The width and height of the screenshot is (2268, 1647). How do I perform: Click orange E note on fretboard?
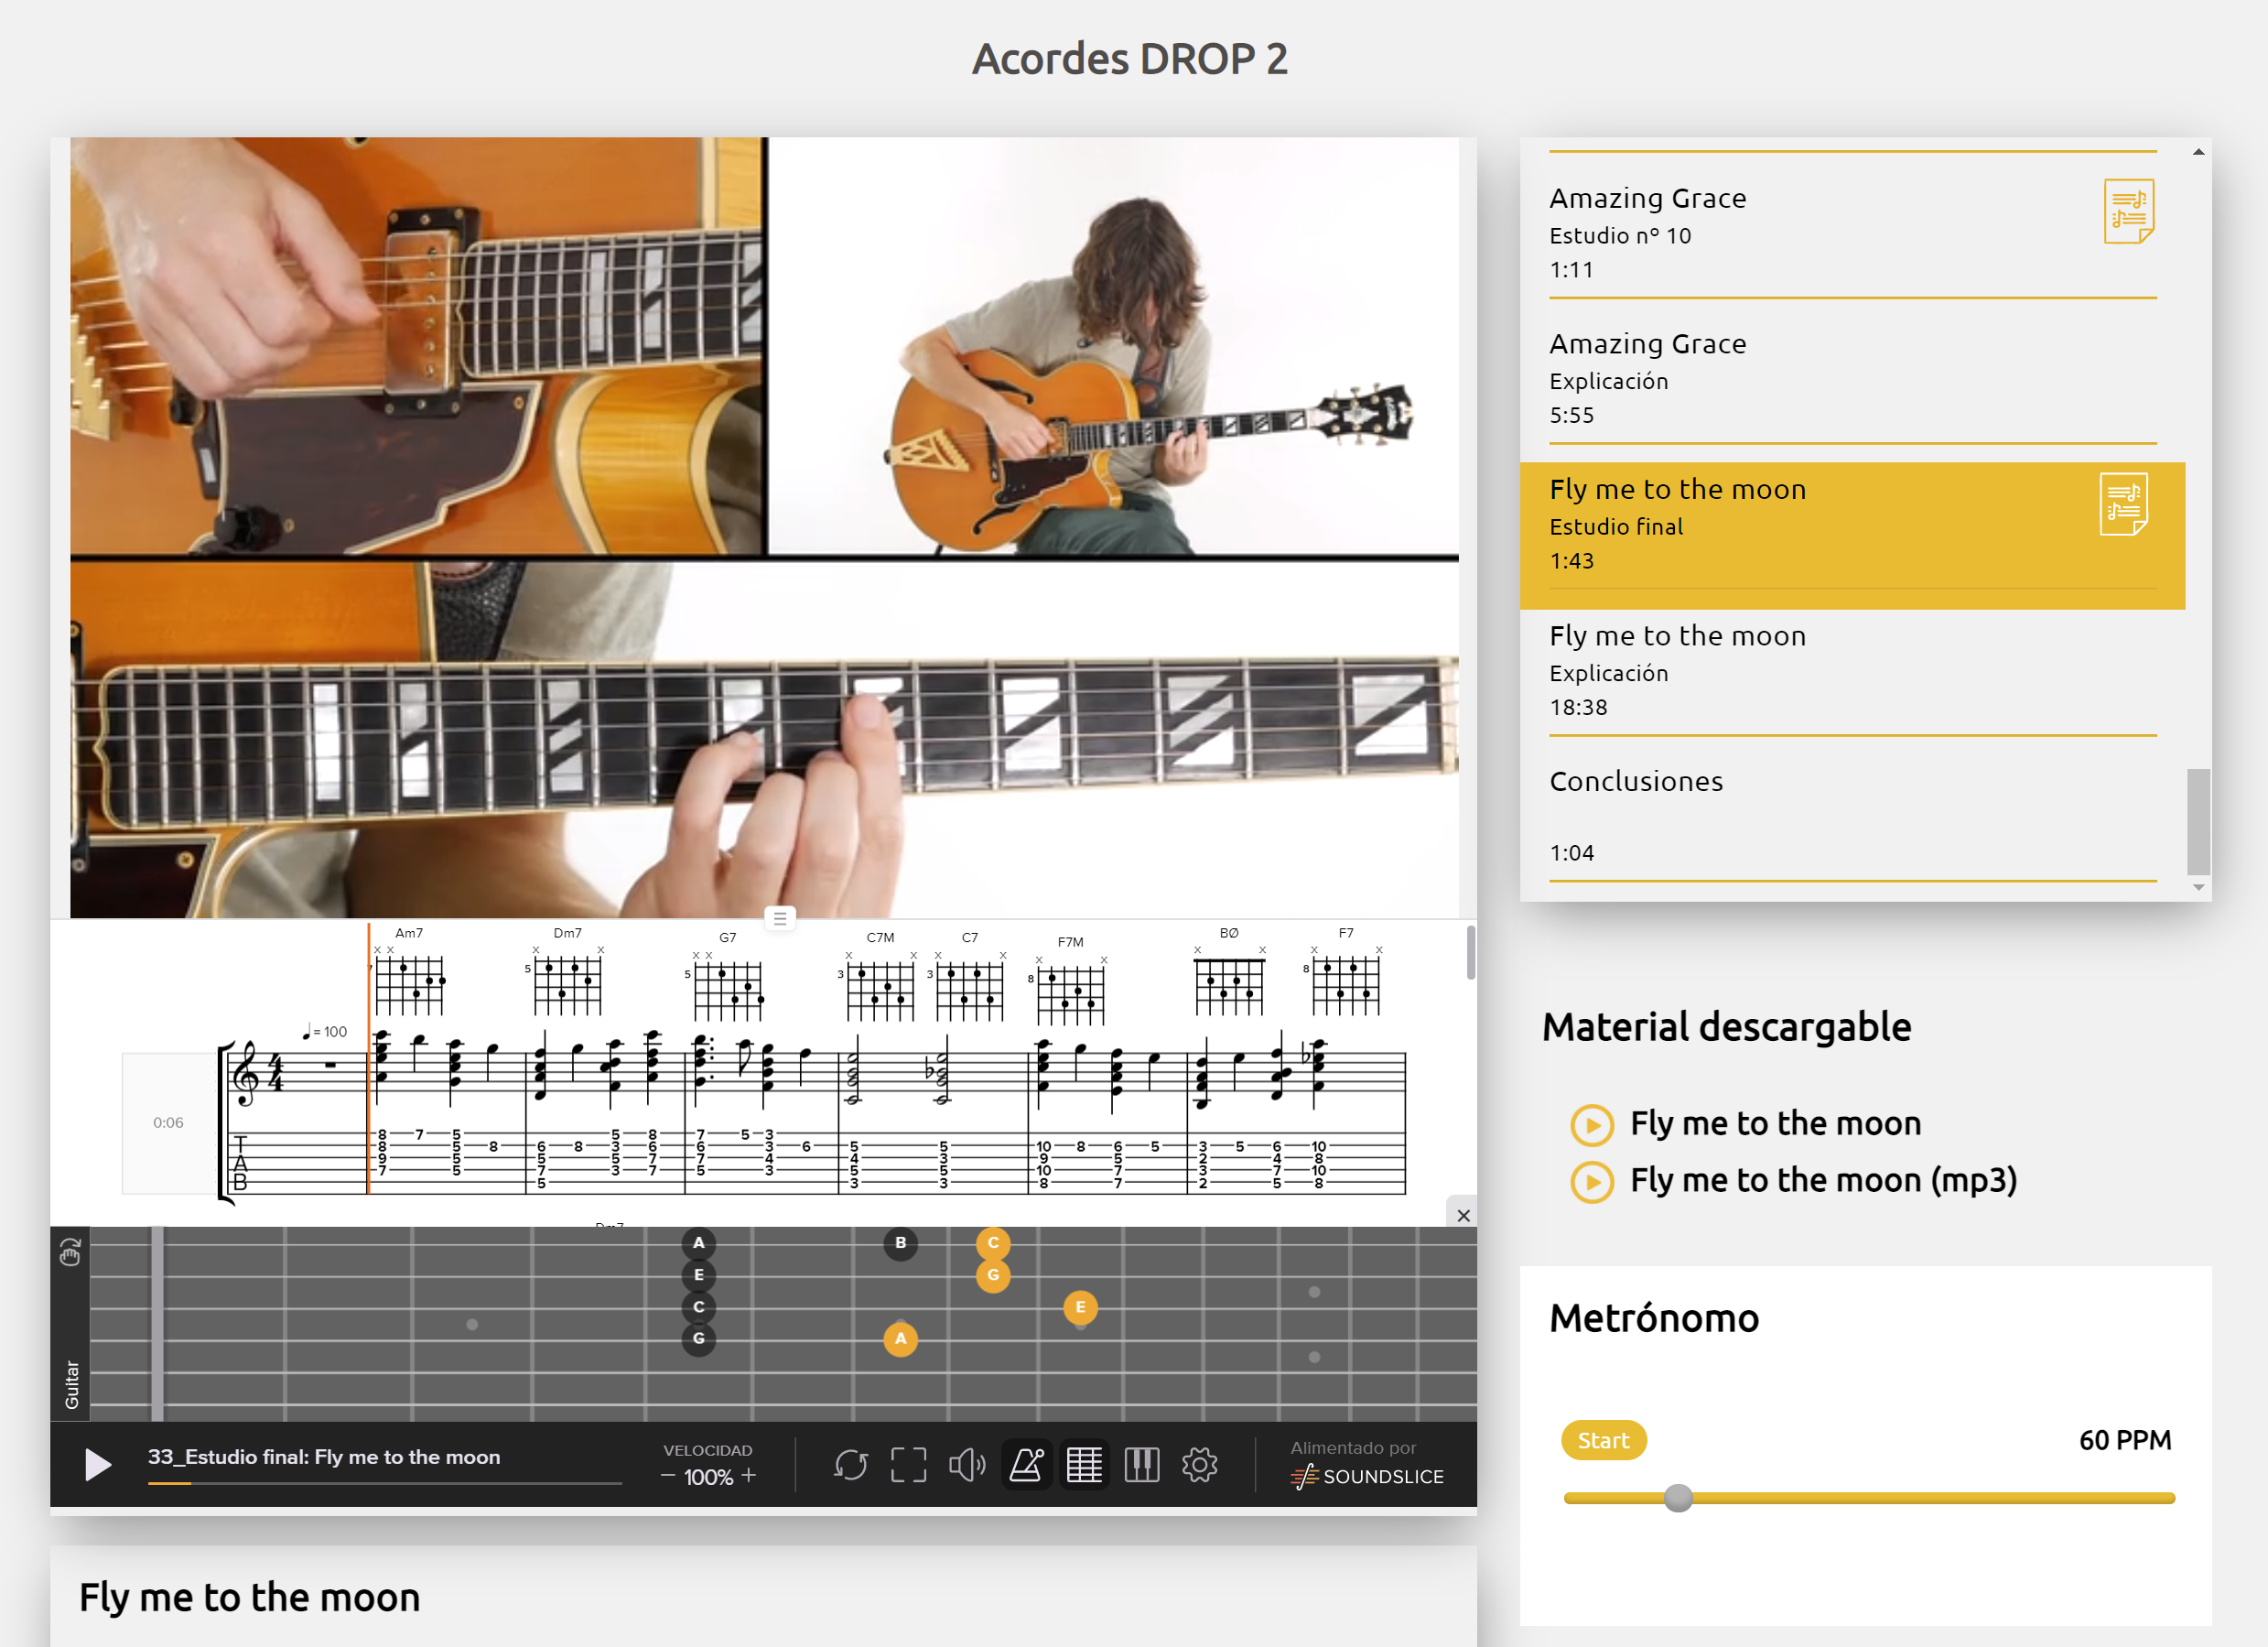pyautogui.click(x=1080, y=1307)
